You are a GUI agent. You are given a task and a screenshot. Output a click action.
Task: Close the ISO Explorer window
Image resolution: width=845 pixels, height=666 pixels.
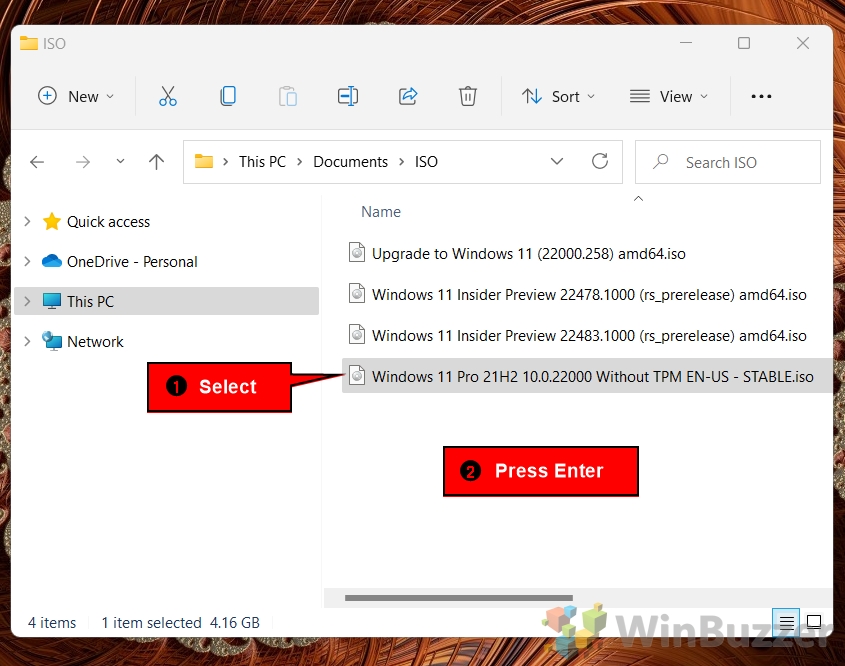802,43
